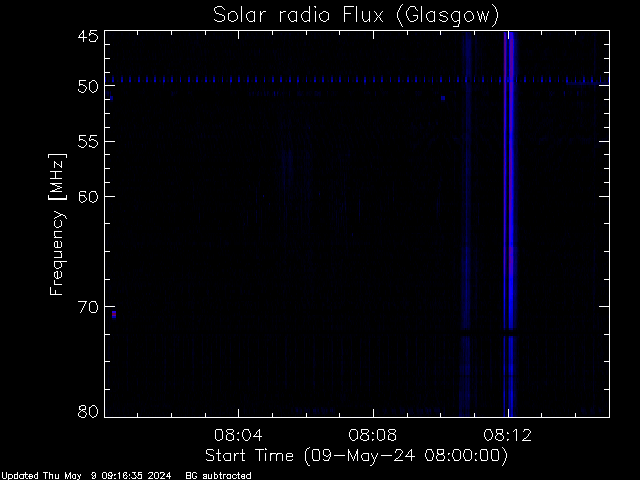Select the 50 frequency axis label

click(x=88, y=87)
